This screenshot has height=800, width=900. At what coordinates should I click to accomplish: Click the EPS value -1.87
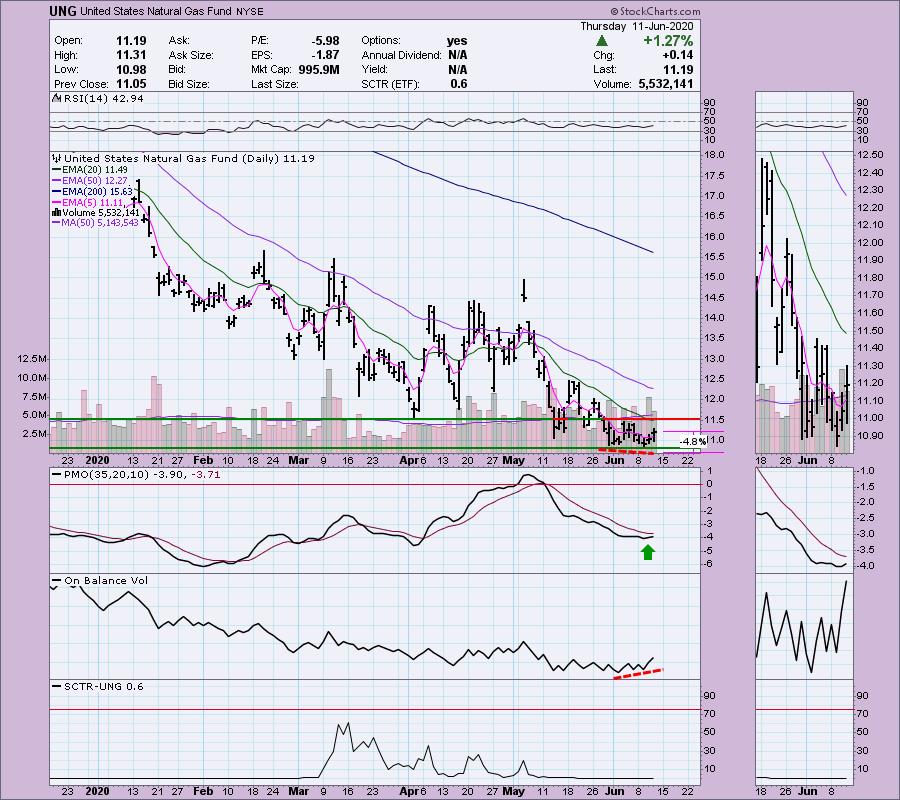pos(327,55)
